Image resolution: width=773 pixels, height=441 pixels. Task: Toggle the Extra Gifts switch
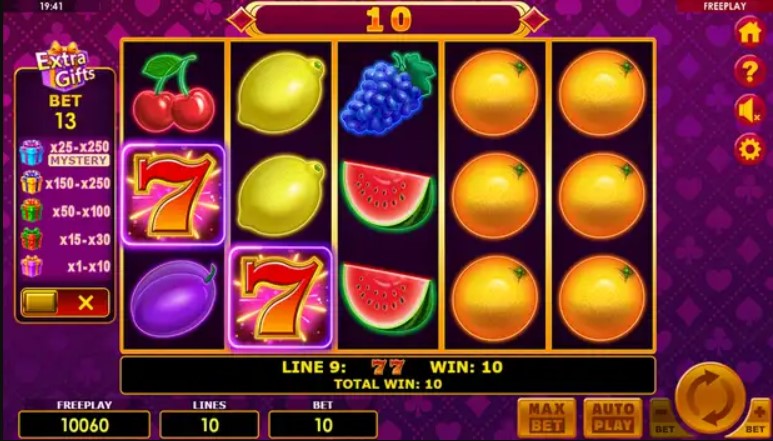tap(65, 303)
